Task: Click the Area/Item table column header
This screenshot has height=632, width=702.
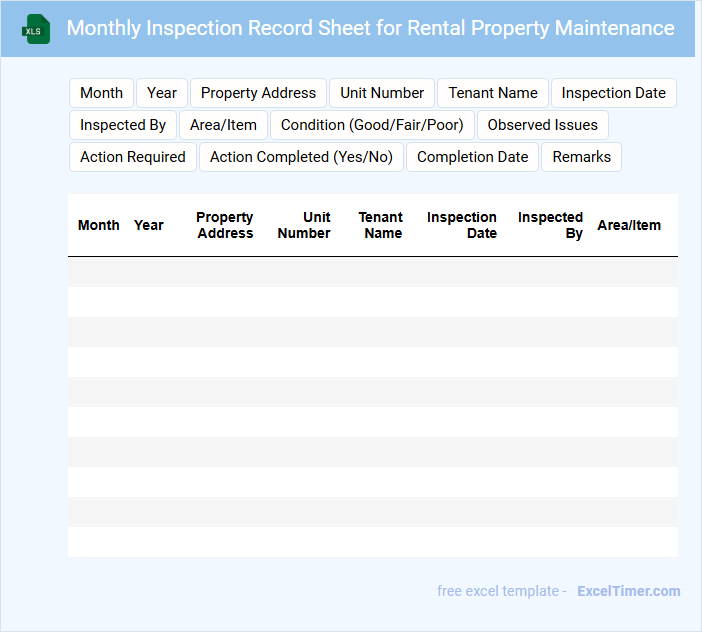Action: pyautogui.click(x=629, y=225)
